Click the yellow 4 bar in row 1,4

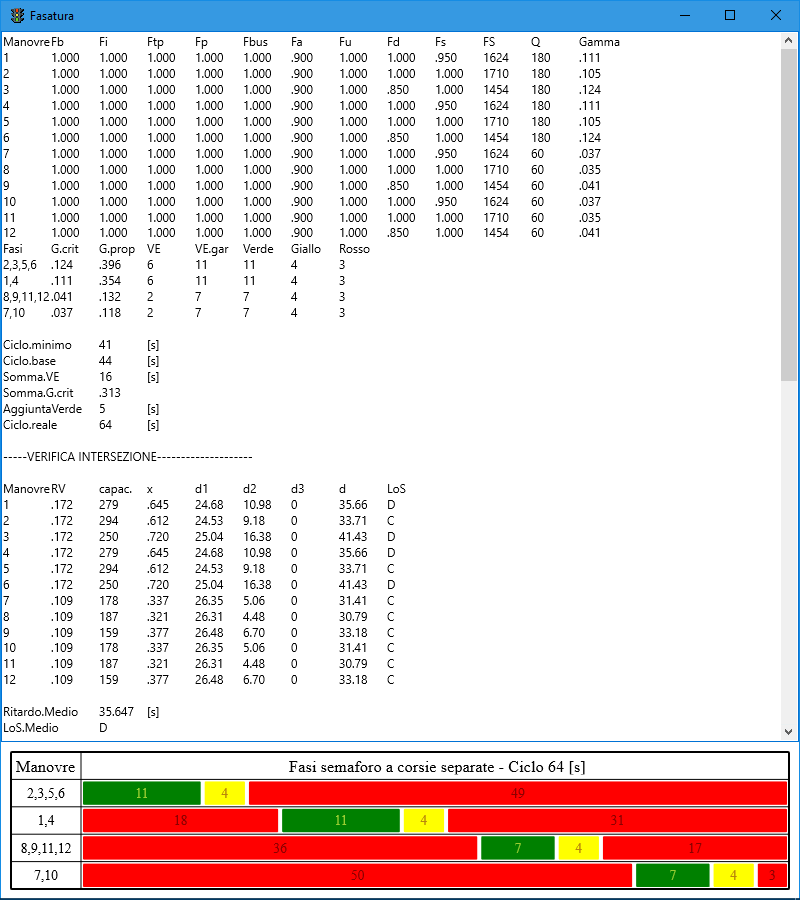(424, 820)
